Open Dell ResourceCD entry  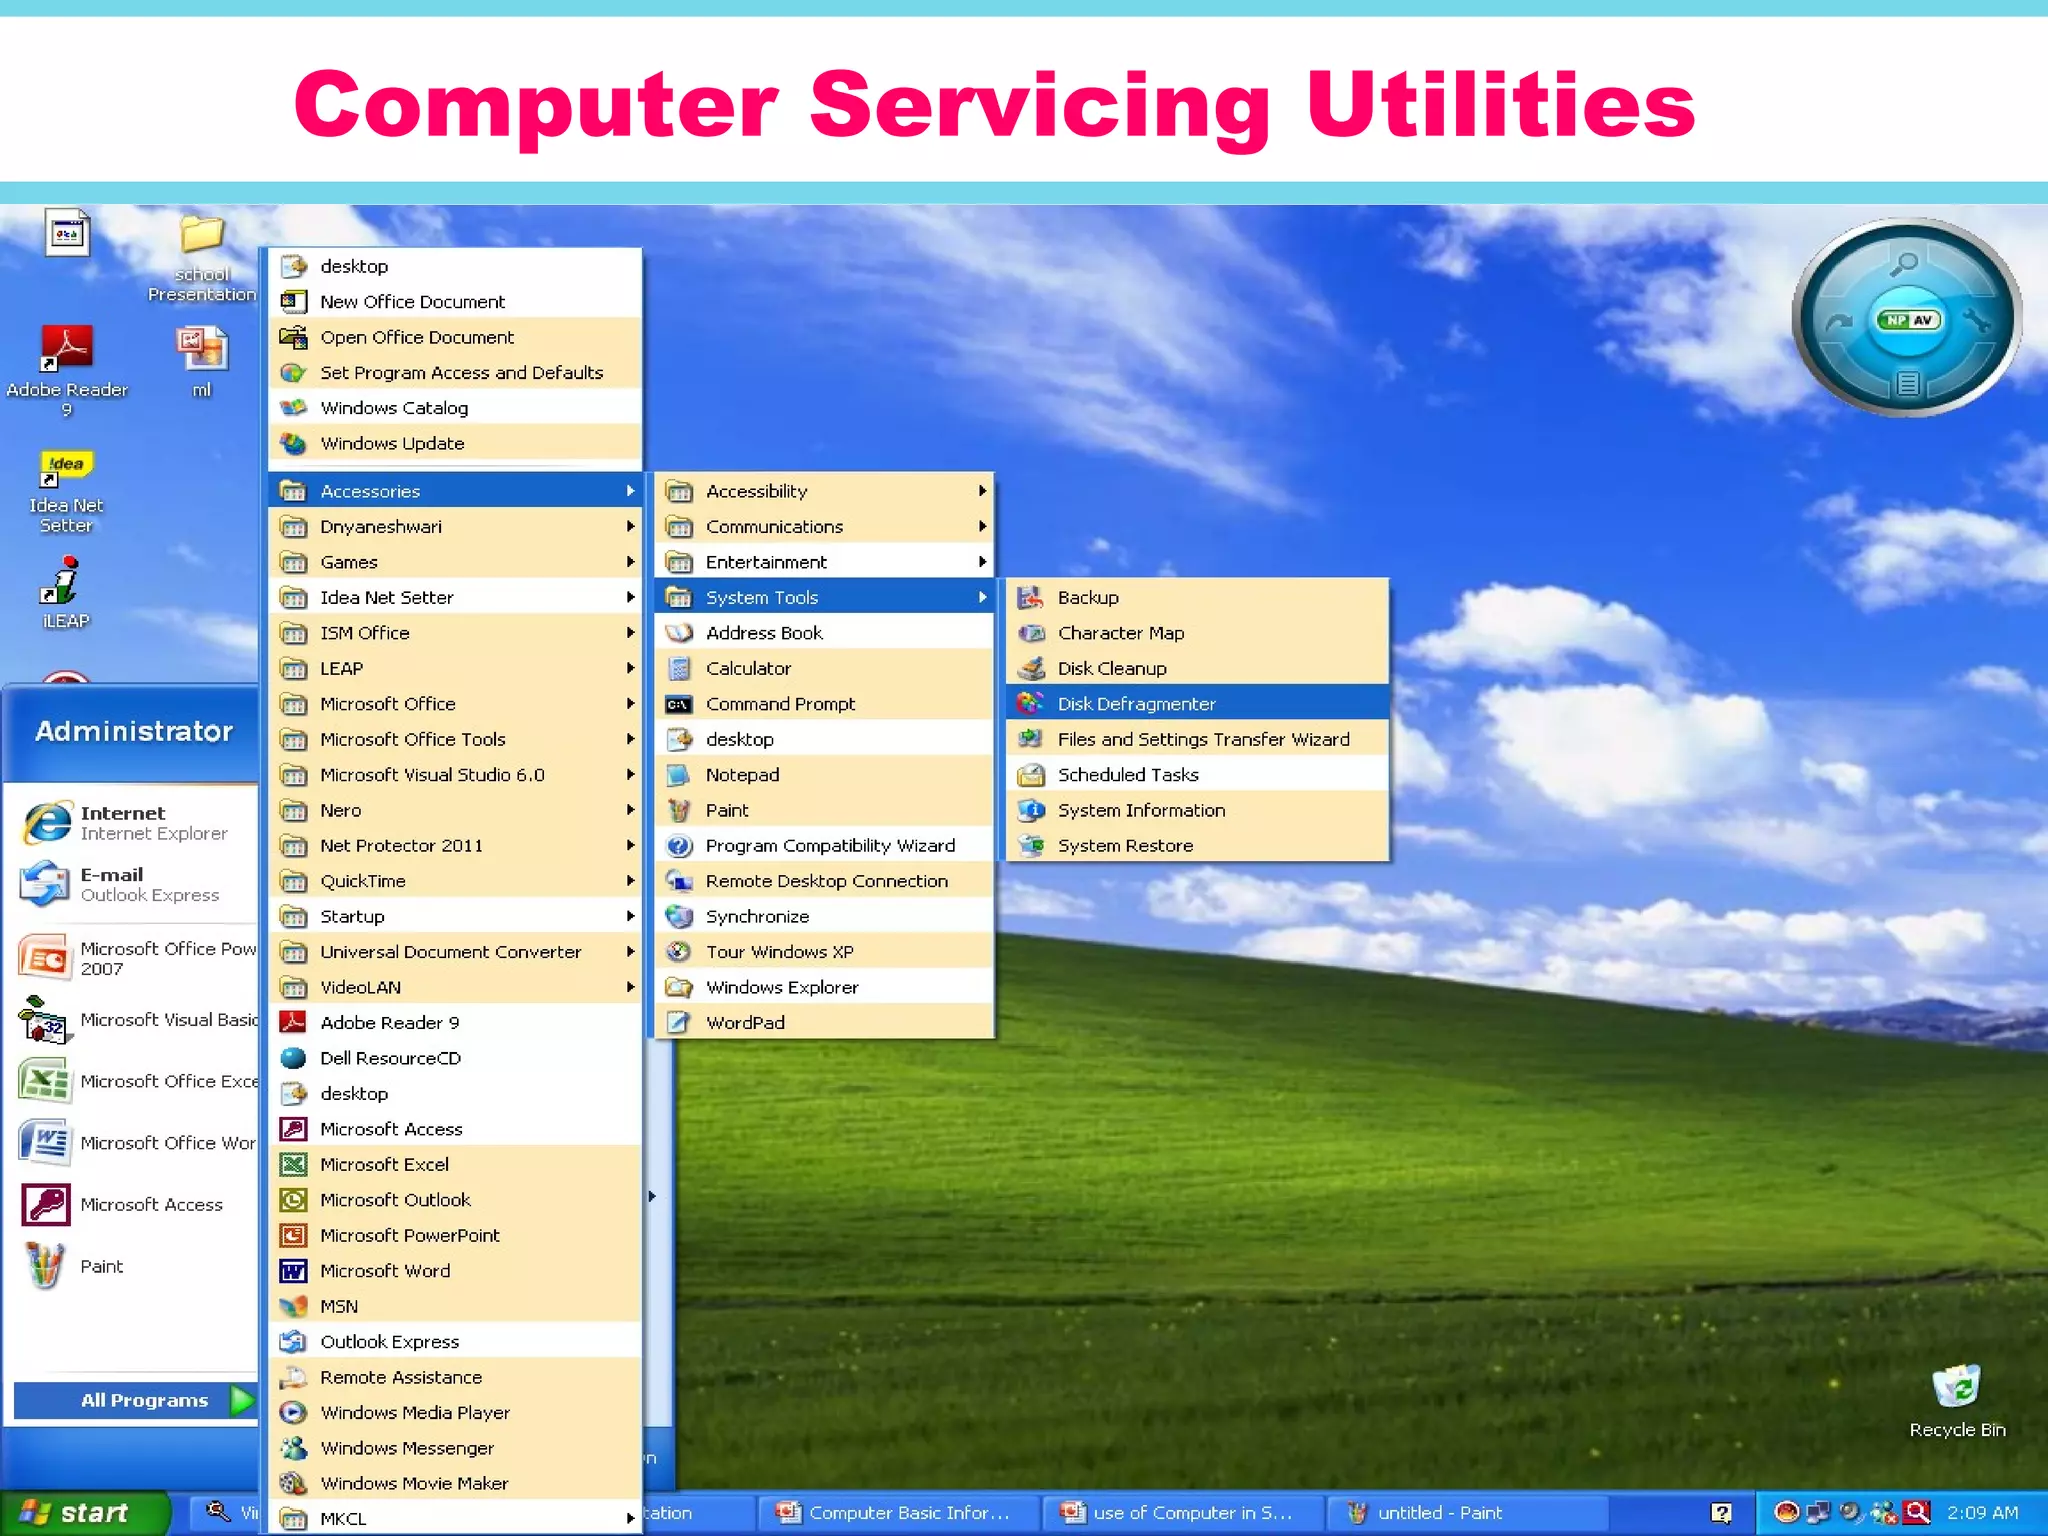pos(455,1058)
